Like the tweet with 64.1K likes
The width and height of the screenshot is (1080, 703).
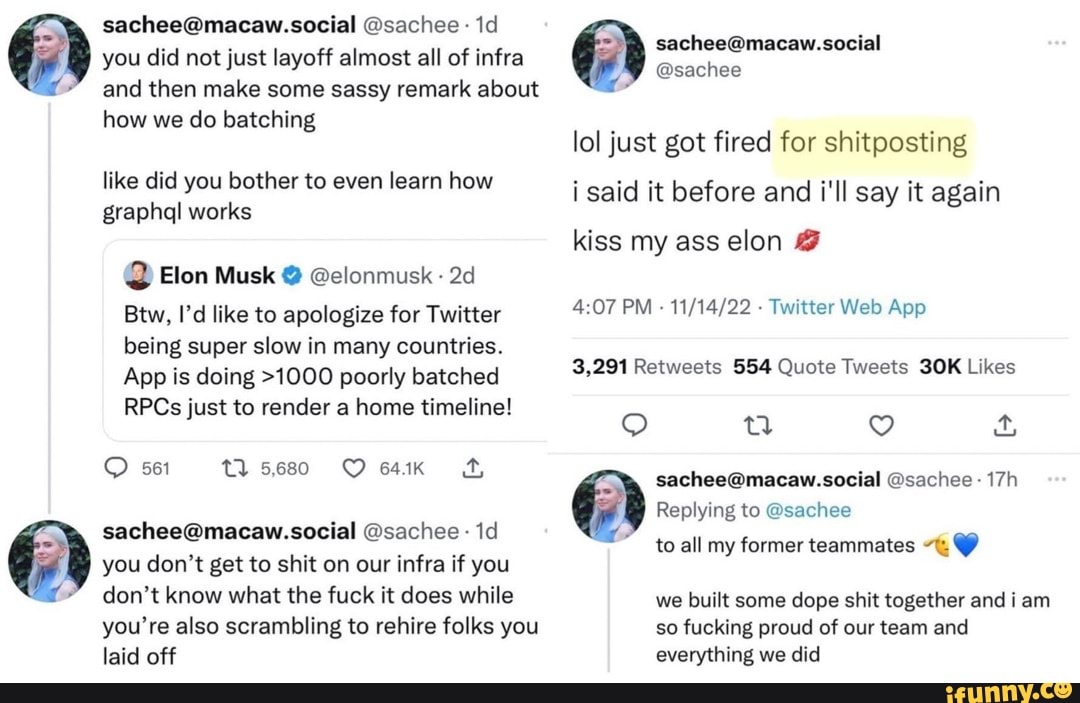coord(352,467)
